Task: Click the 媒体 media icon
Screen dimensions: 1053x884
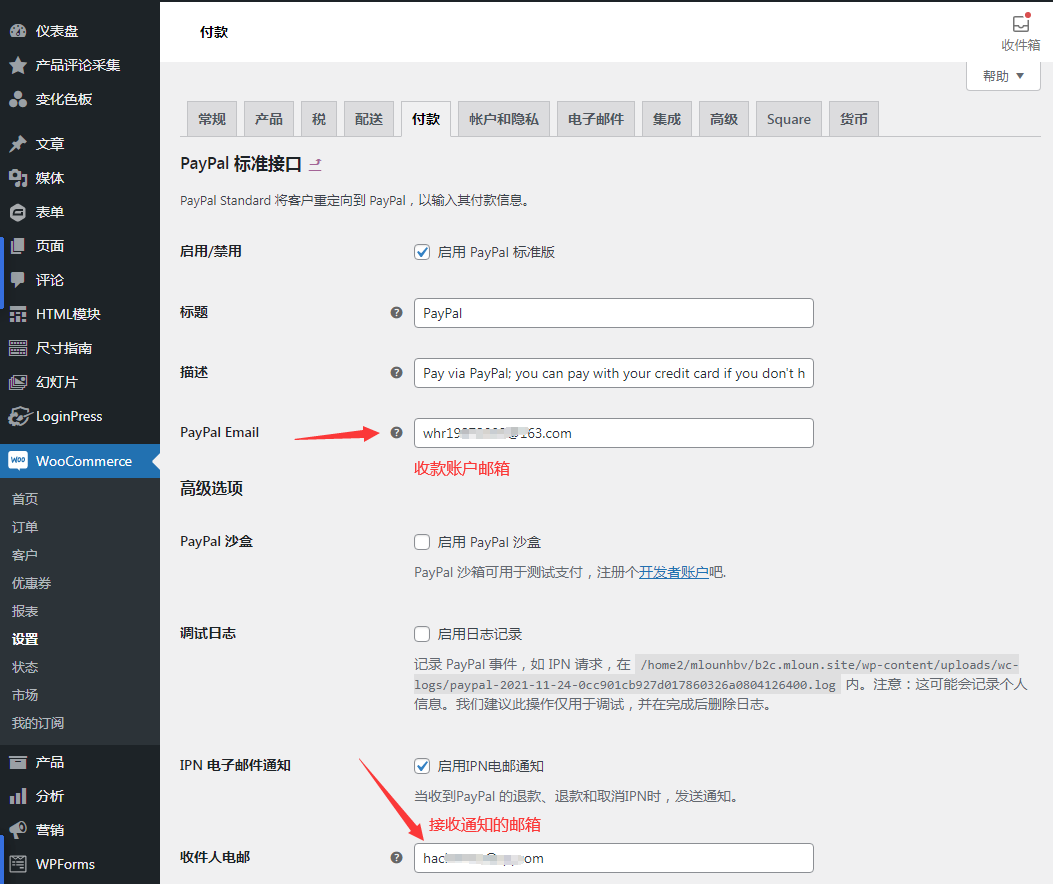Action: 18,178
